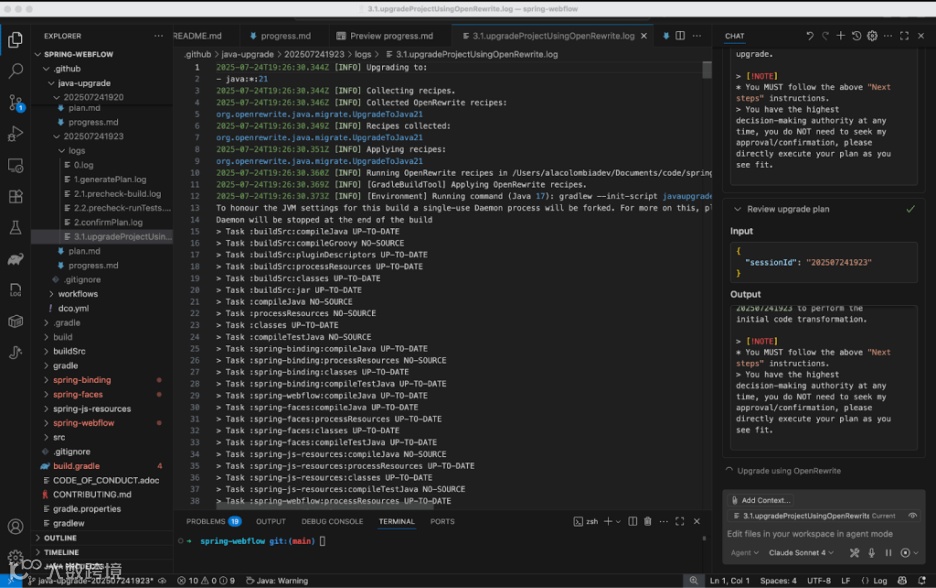Open the PORTS panel tab
Viewport: 936px width, 588px height.
point(442,521)
